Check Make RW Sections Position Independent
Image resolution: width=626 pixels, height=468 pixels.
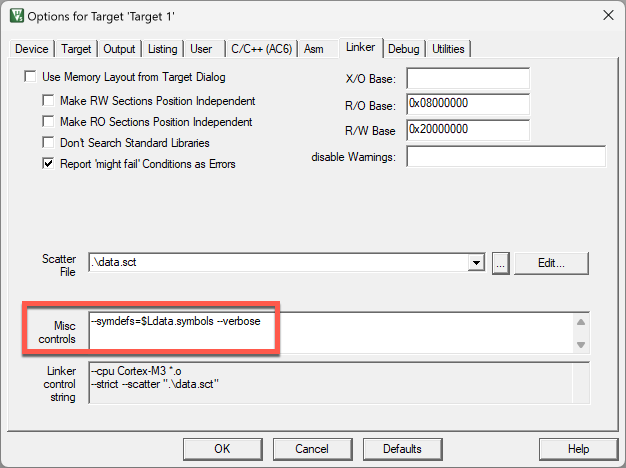tap(48, 101)
